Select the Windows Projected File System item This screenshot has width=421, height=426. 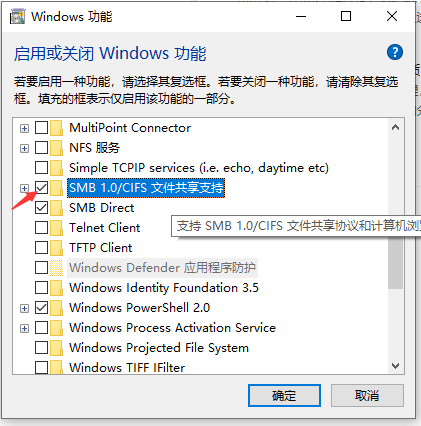point(159,348)
